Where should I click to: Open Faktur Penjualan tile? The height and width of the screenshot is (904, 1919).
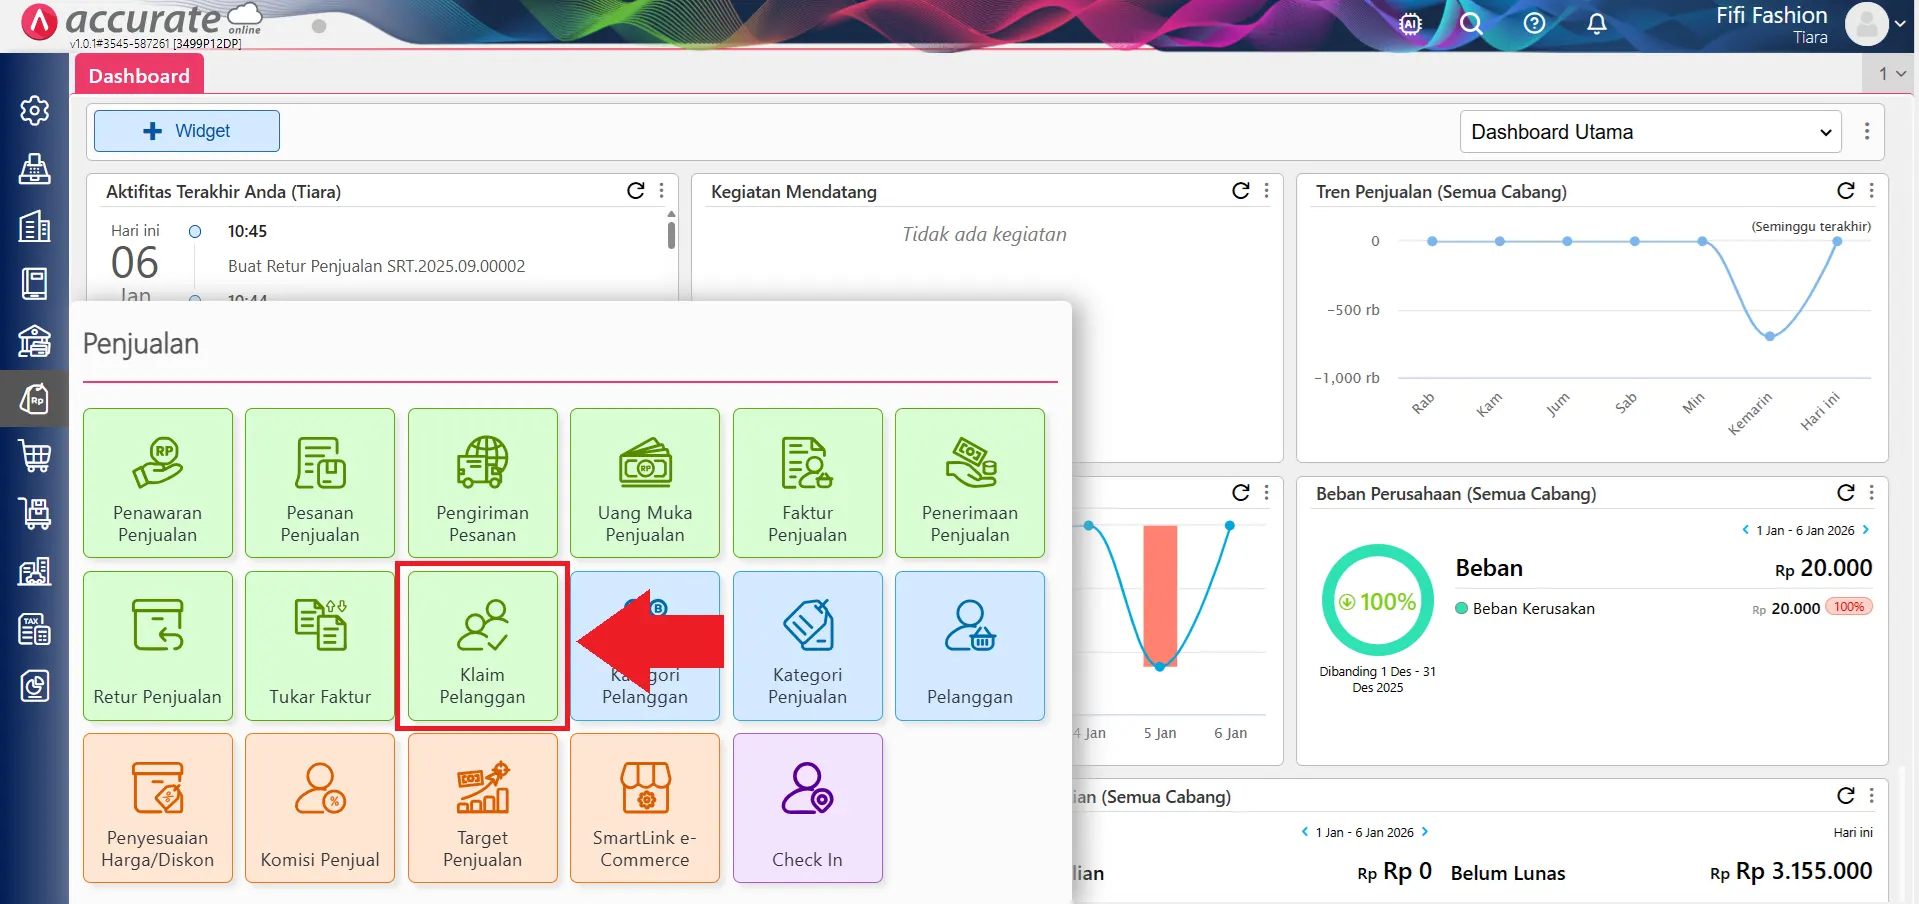[807, 483]
